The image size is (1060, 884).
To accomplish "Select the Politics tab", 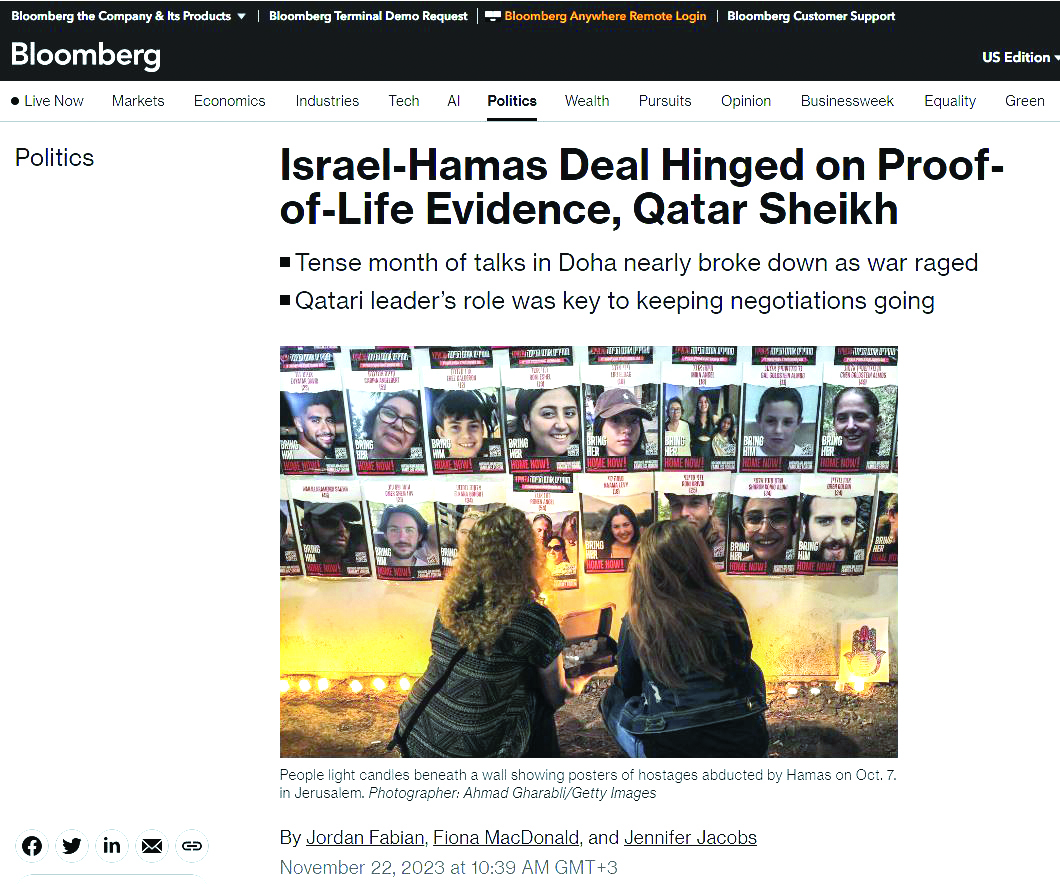I will click(512, 101).
